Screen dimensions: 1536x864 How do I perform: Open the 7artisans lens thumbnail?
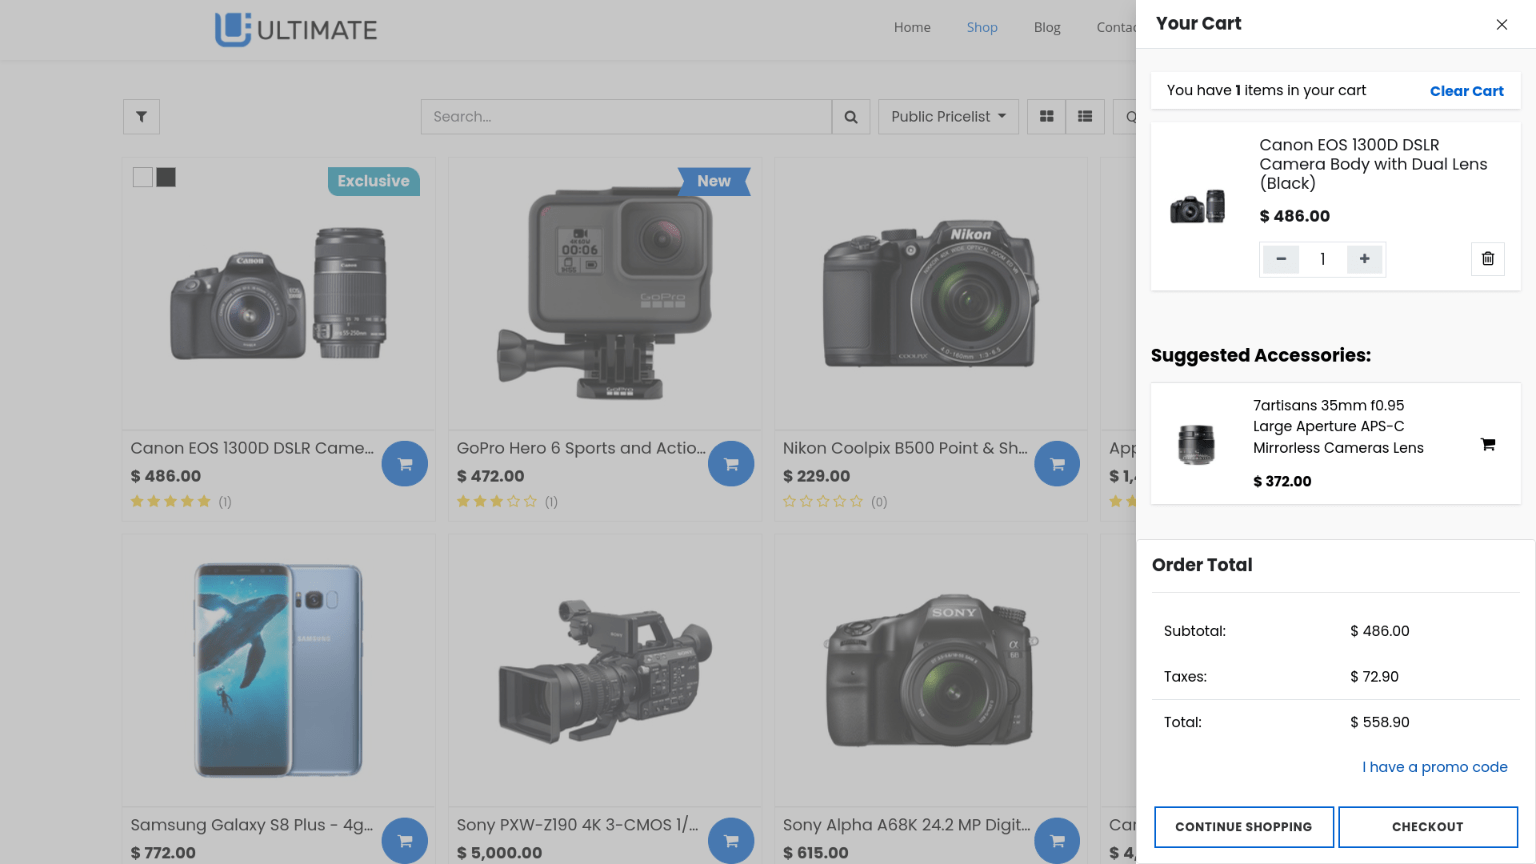coord(1197,444)
